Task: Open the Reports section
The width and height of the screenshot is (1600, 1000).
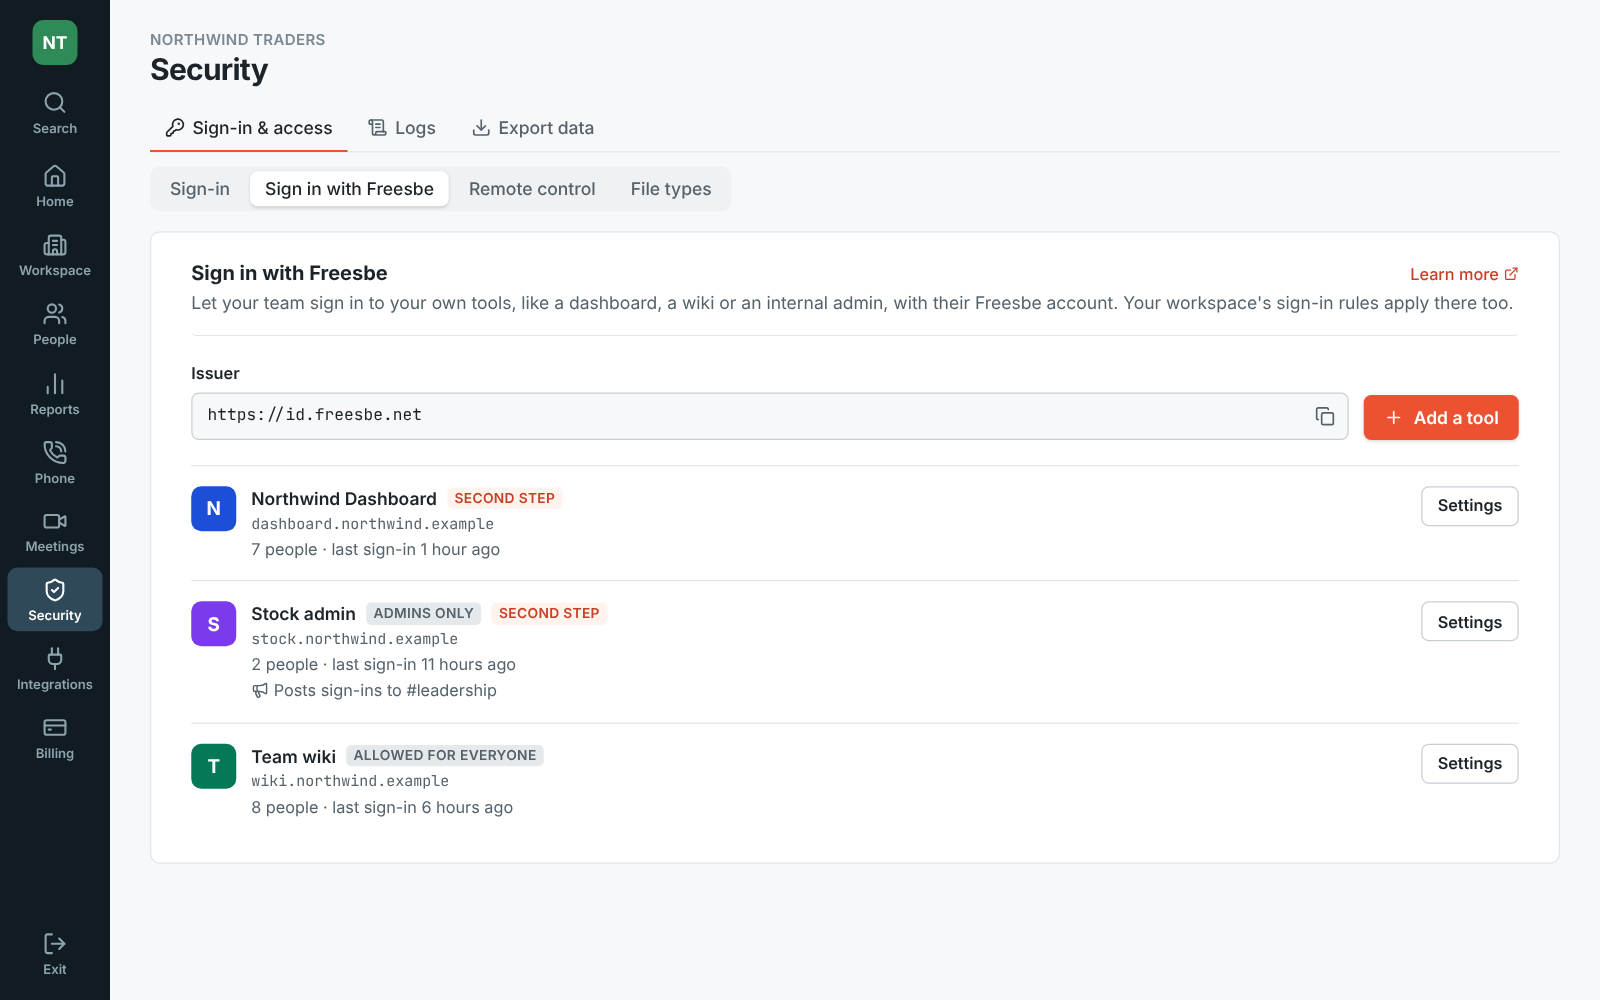Action: pos(55,395)
